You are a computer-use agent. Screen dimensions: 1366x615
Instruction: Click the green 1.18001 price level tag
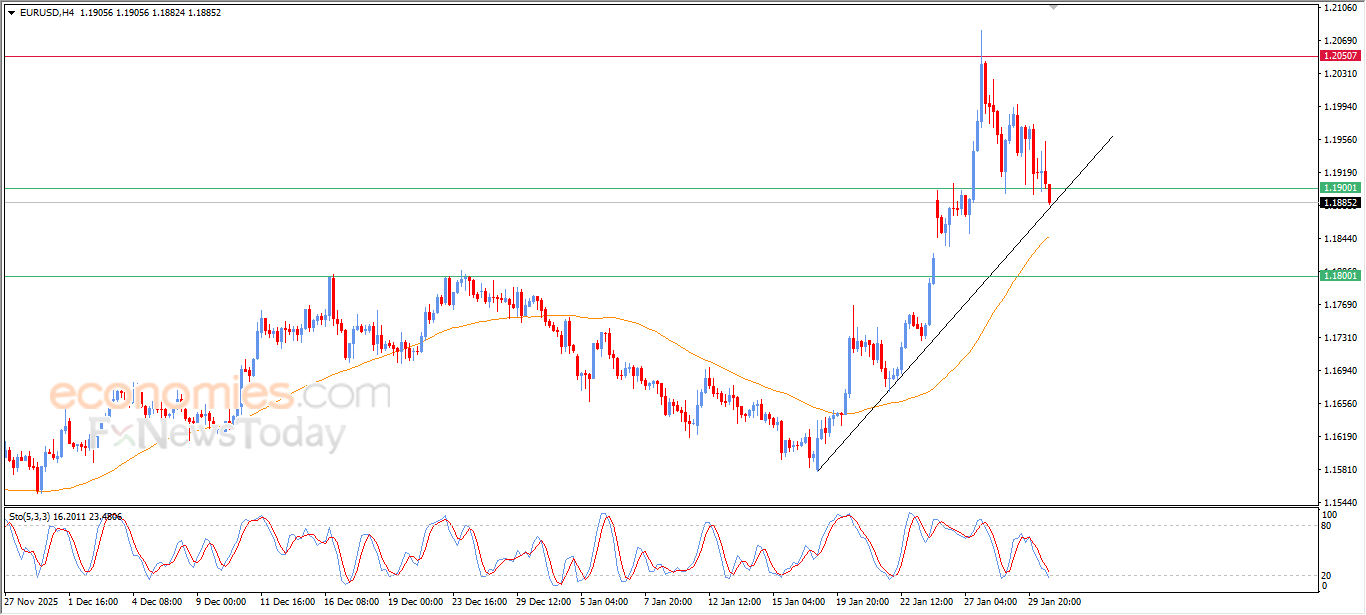(x=1339, y=276)
